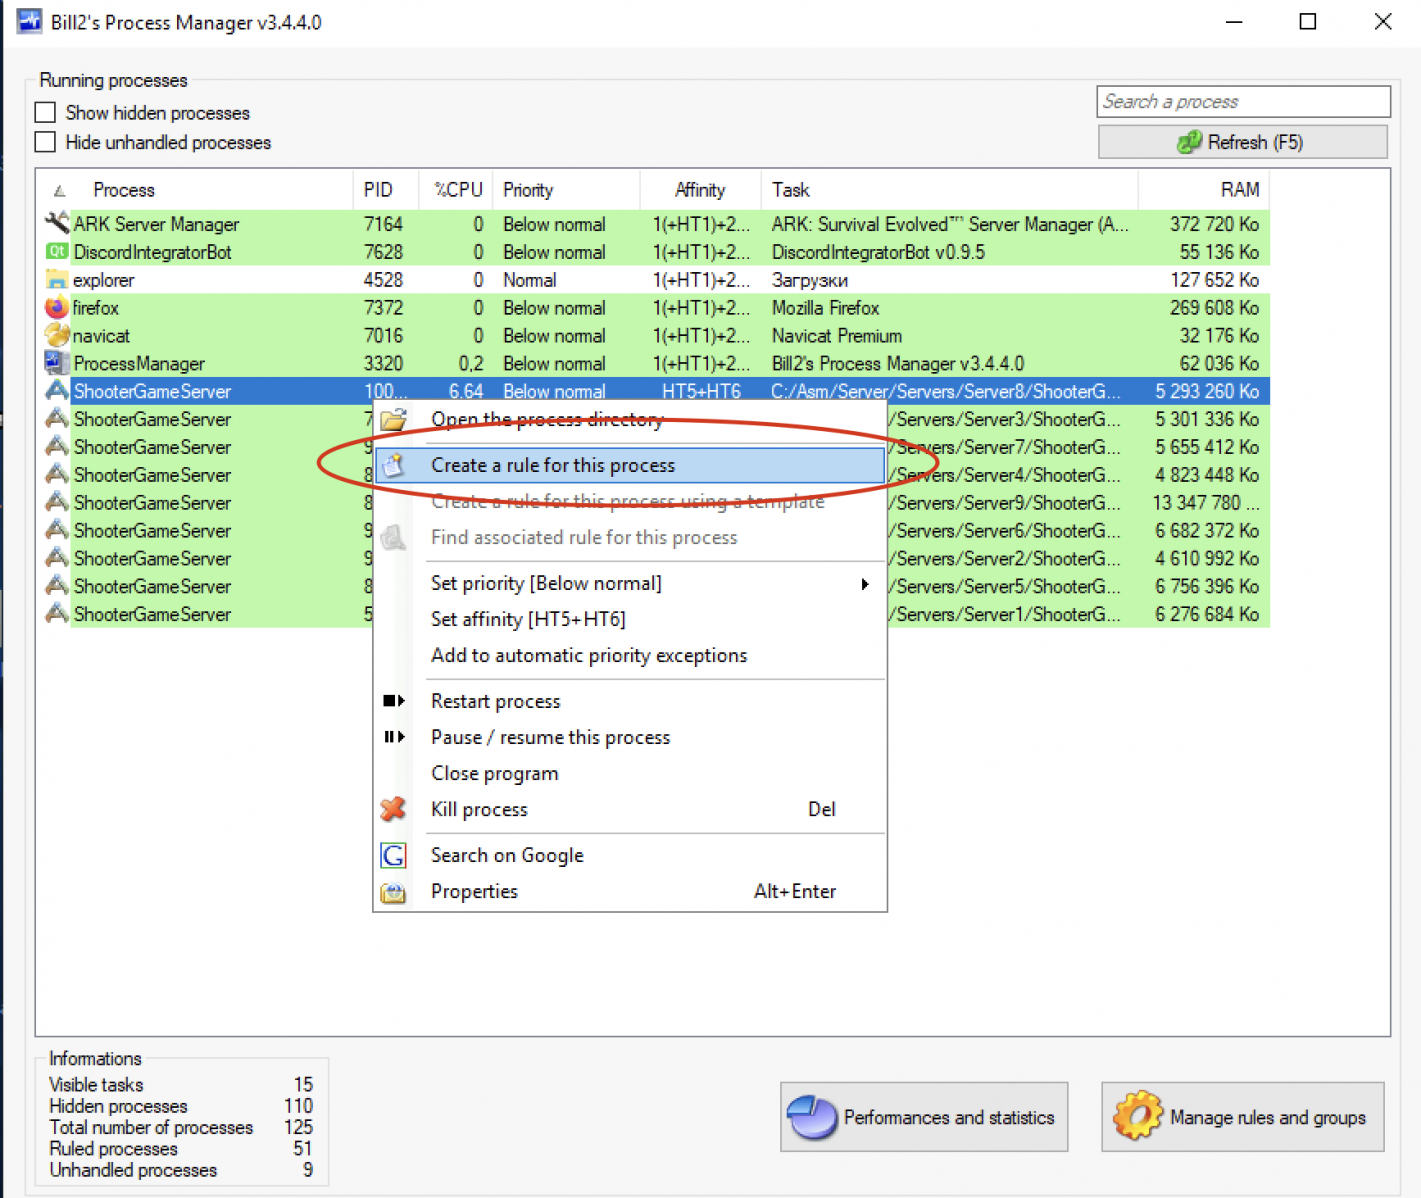Click the firefox process icon
1421x1198 pixels.
(56, 308)
